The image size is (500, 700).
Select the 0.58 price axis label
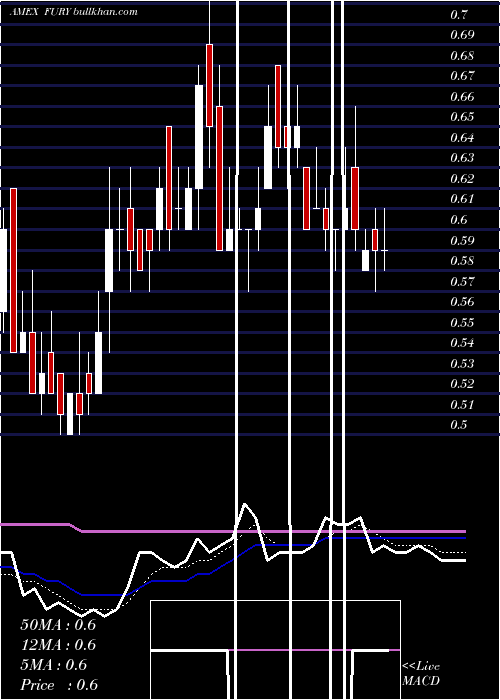coord(462,261)
